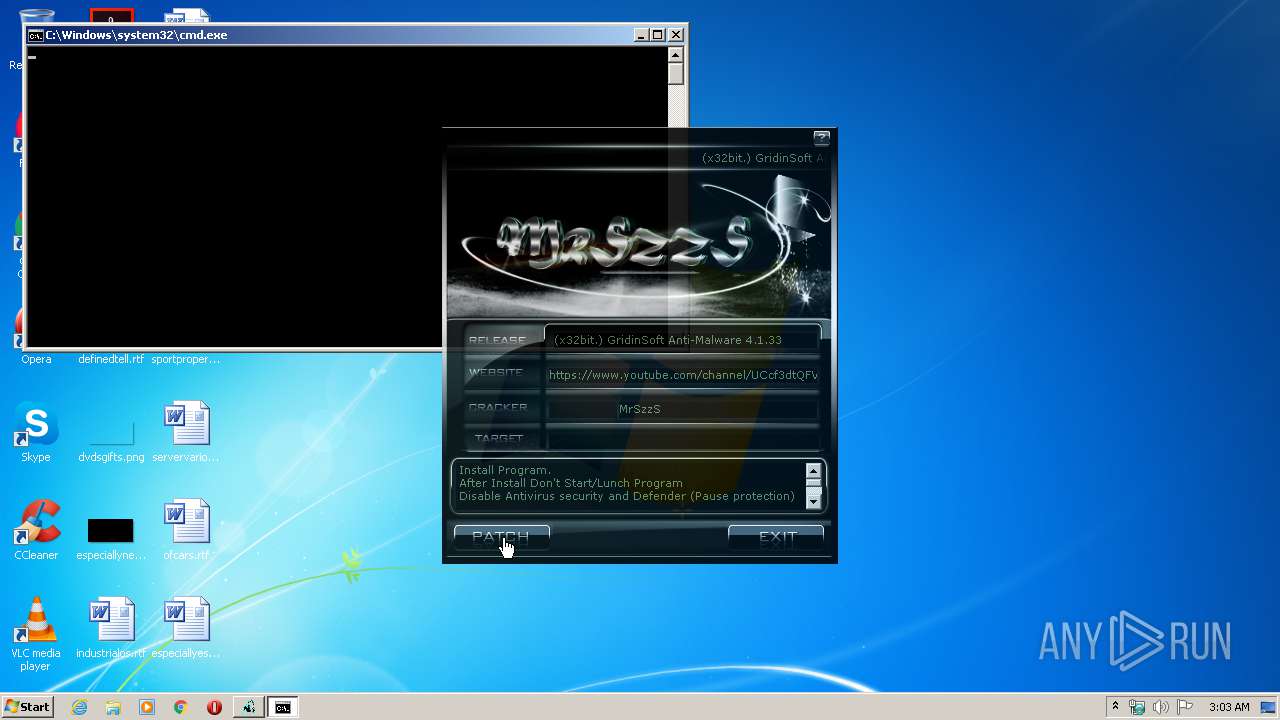Click the TARGET input field
Image resolution: width=1280 pixels, height=720 pixels.
[x=683, y=438]
